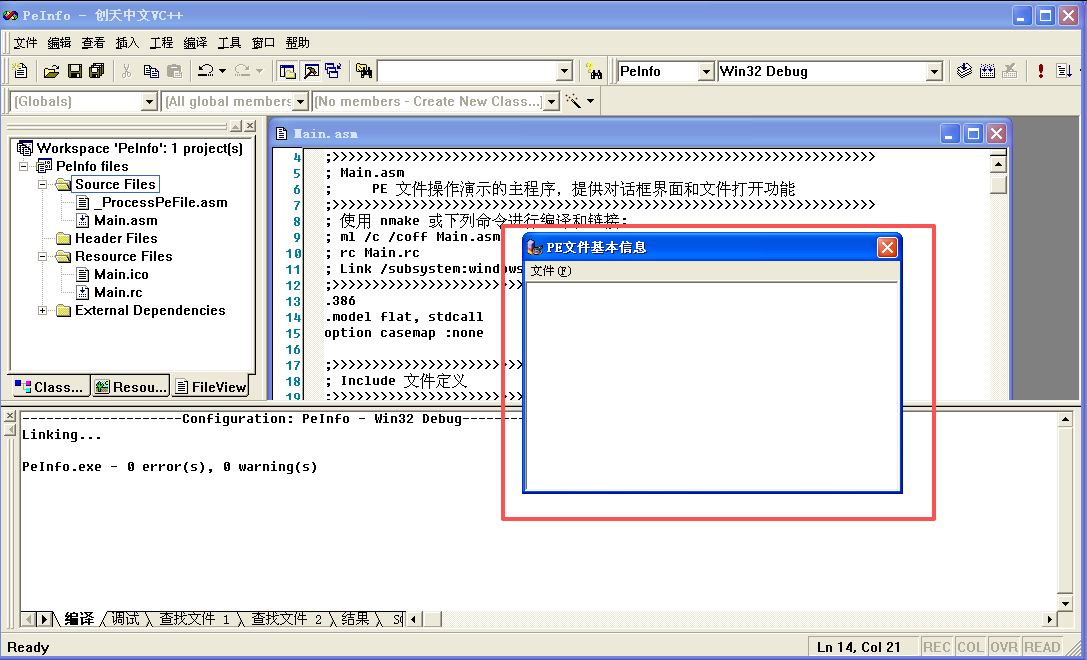Select Main.ico resource file
The width and height of the screenshot is (1087, 660).
tap(121, 275)
